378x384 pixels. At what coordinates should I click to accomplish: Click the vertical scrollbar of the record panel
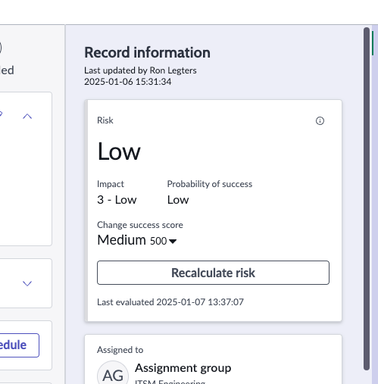point(366,198)
